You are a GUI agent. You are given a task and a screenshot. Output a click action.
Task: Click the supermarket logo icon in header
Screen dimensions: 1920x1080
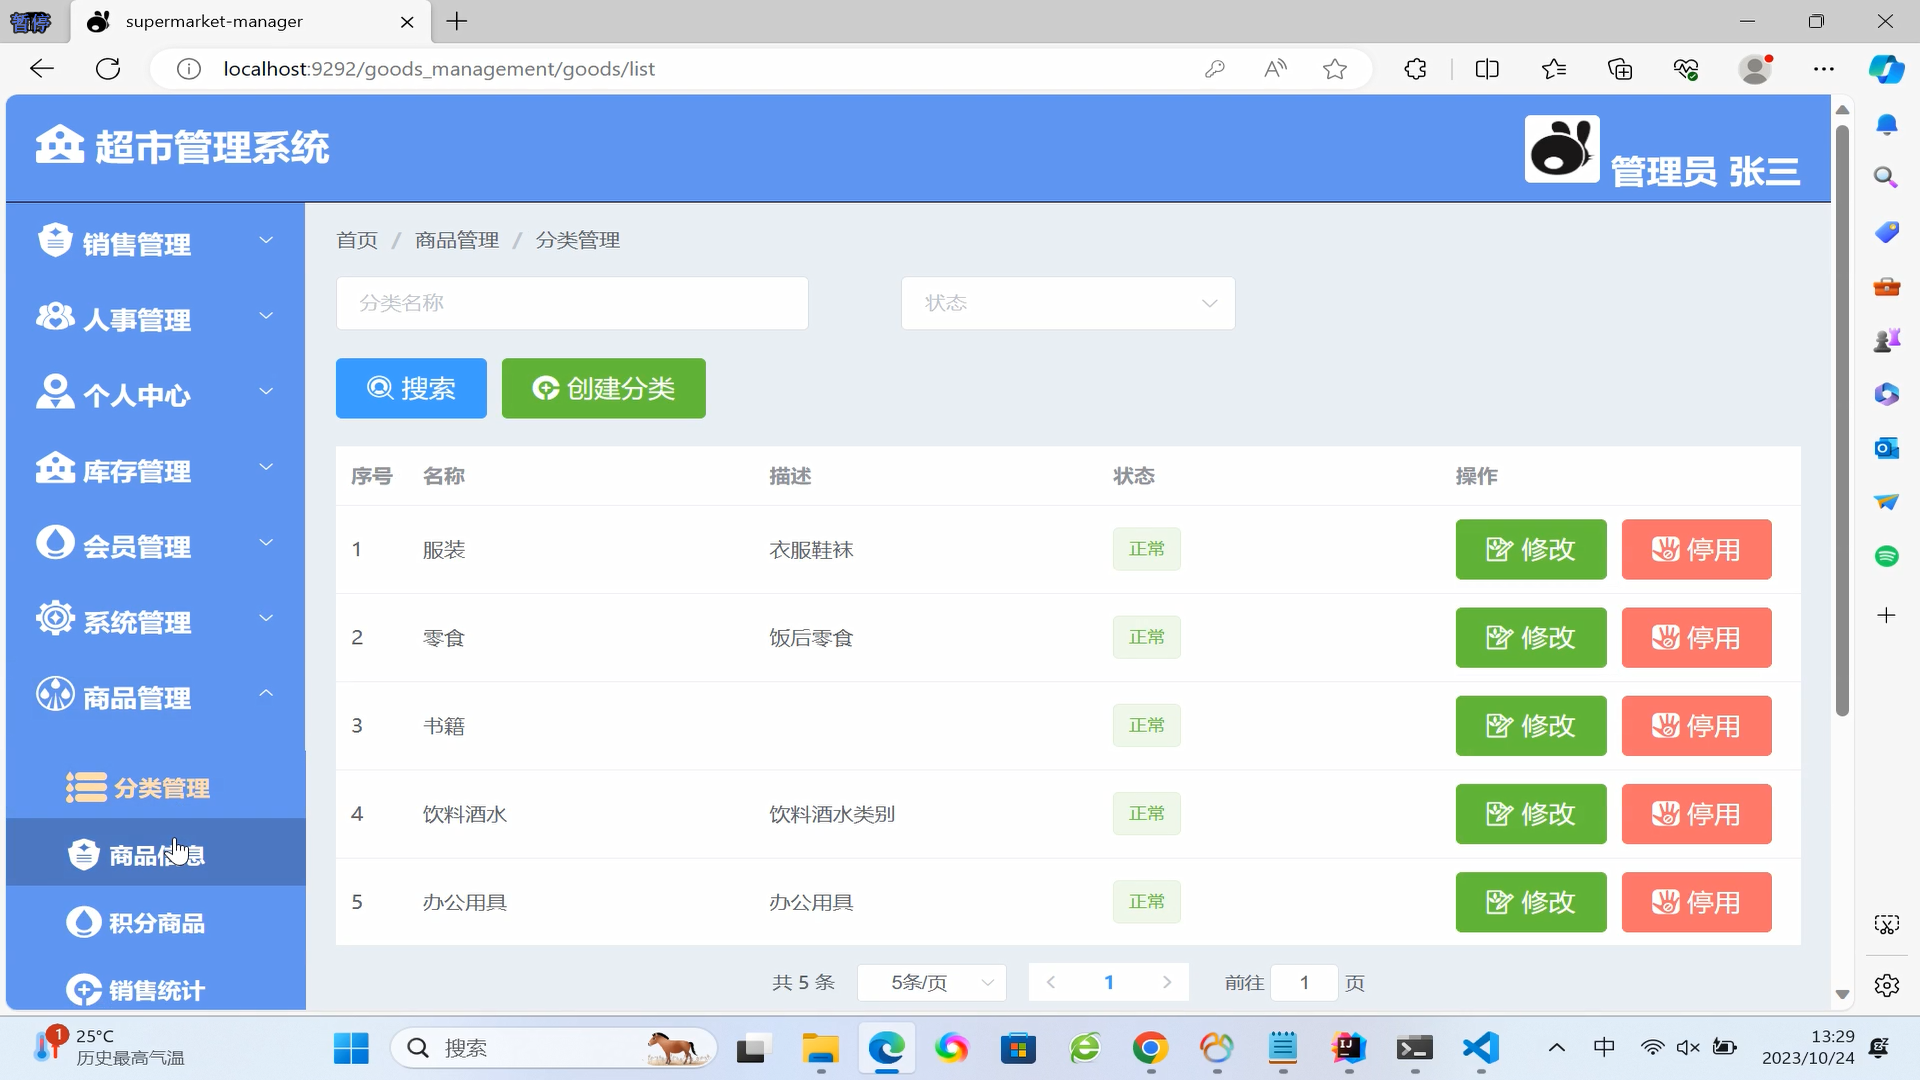(59, 145)
